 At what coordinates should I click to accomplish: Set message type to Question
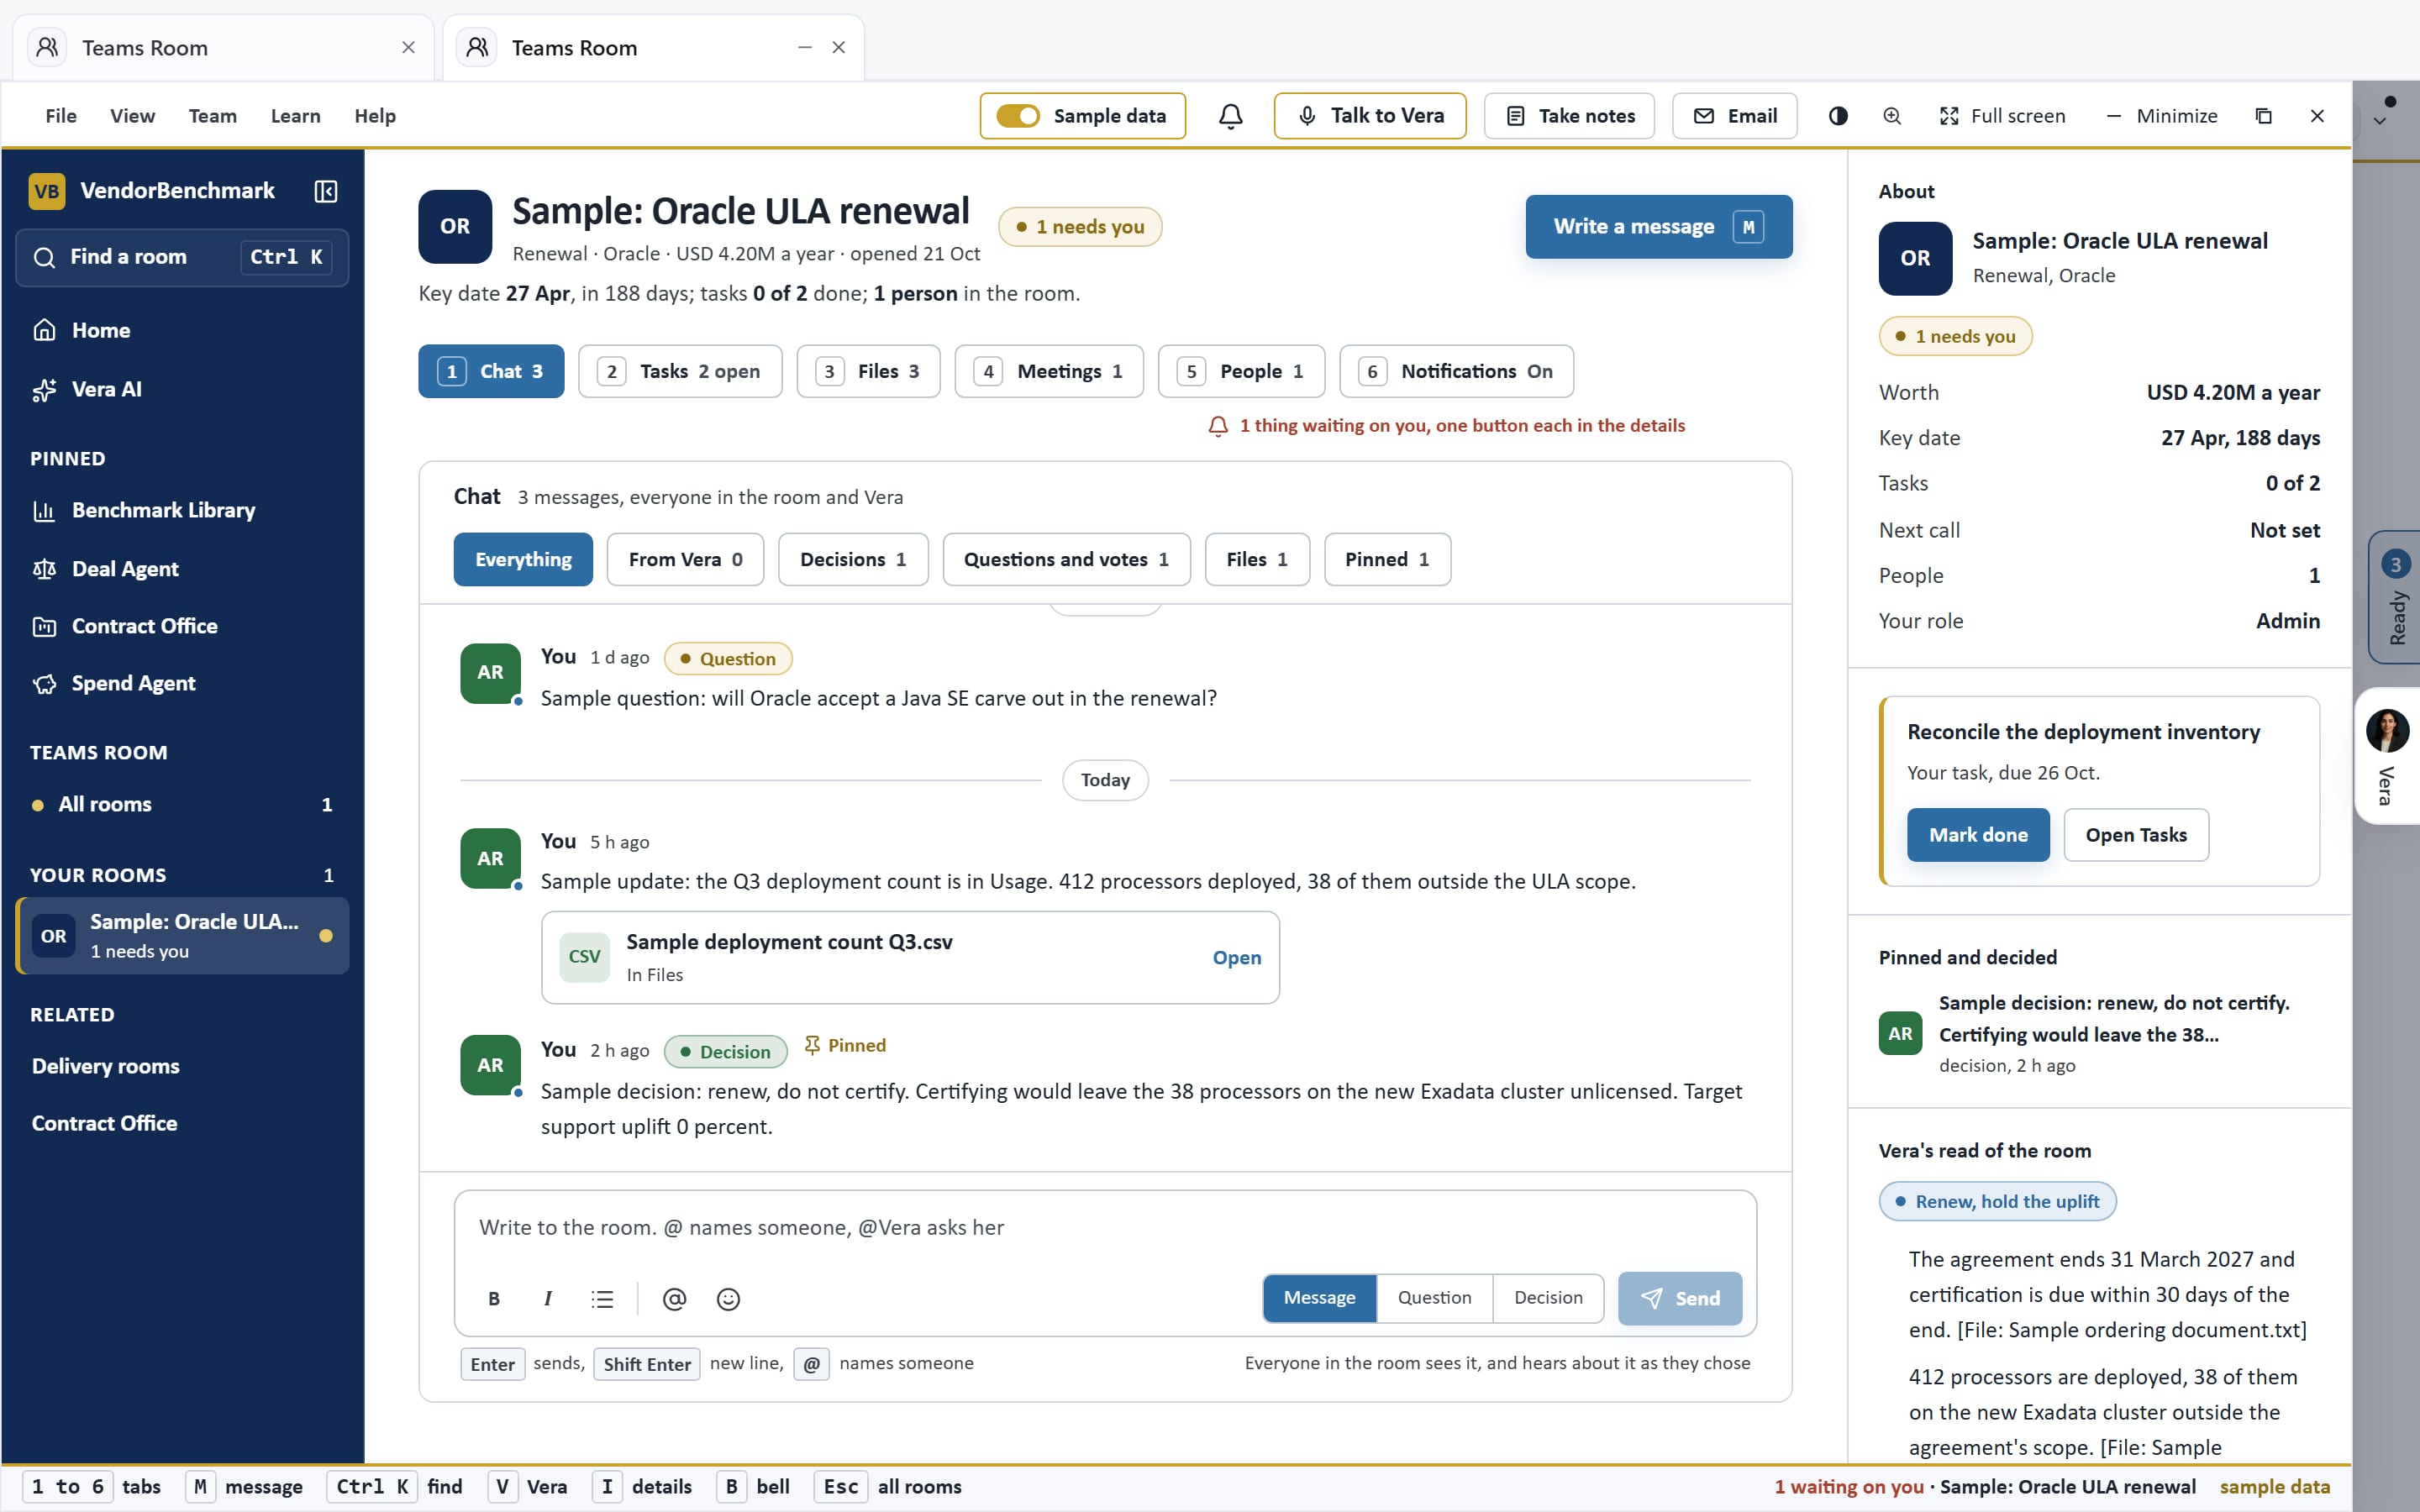(1434, 1297)
